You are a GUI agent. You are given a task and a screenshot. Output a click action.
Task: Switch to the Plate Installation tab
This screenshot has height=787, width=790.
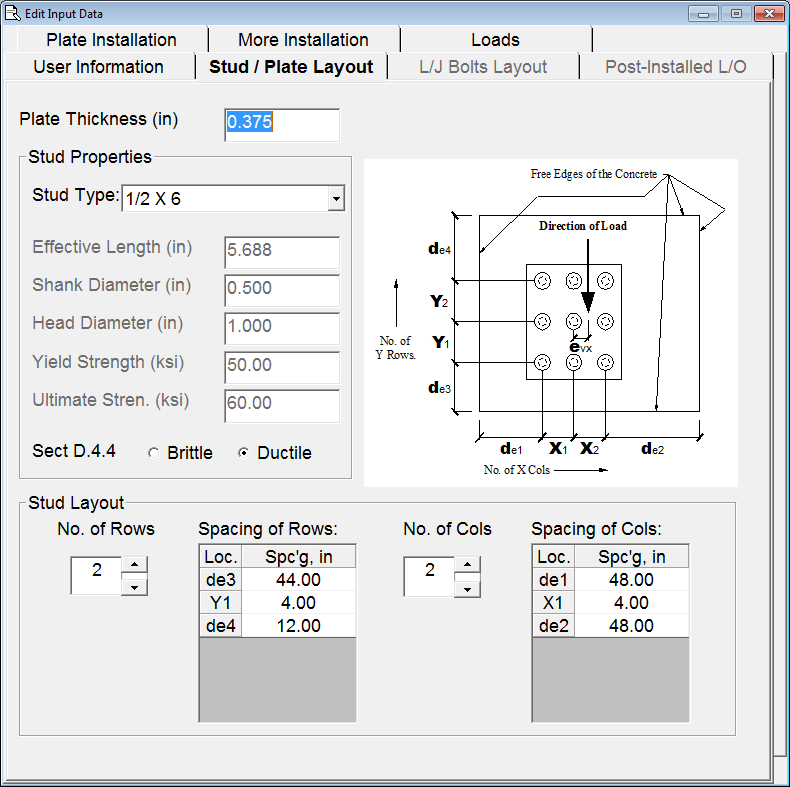pos(111,40)
